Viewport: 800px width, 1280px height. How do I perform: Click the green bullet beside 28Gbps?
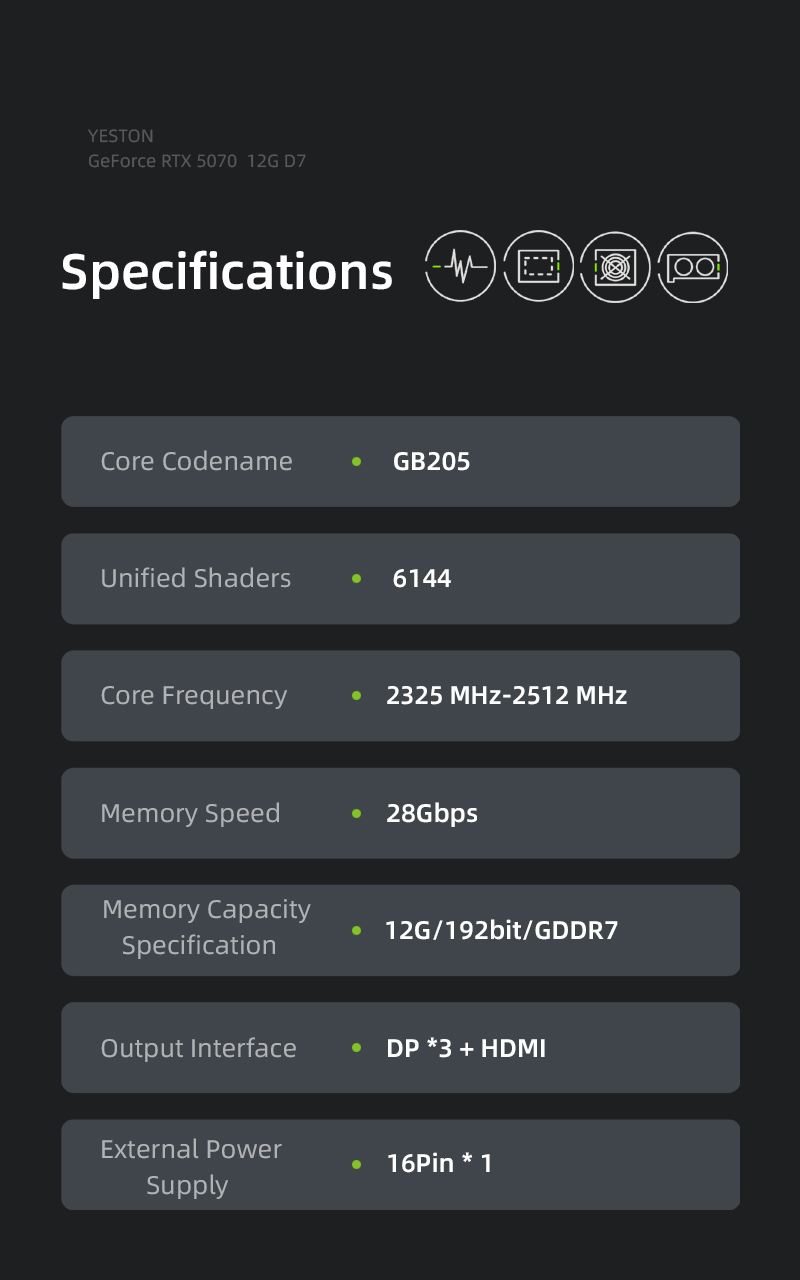click(357, 814)
